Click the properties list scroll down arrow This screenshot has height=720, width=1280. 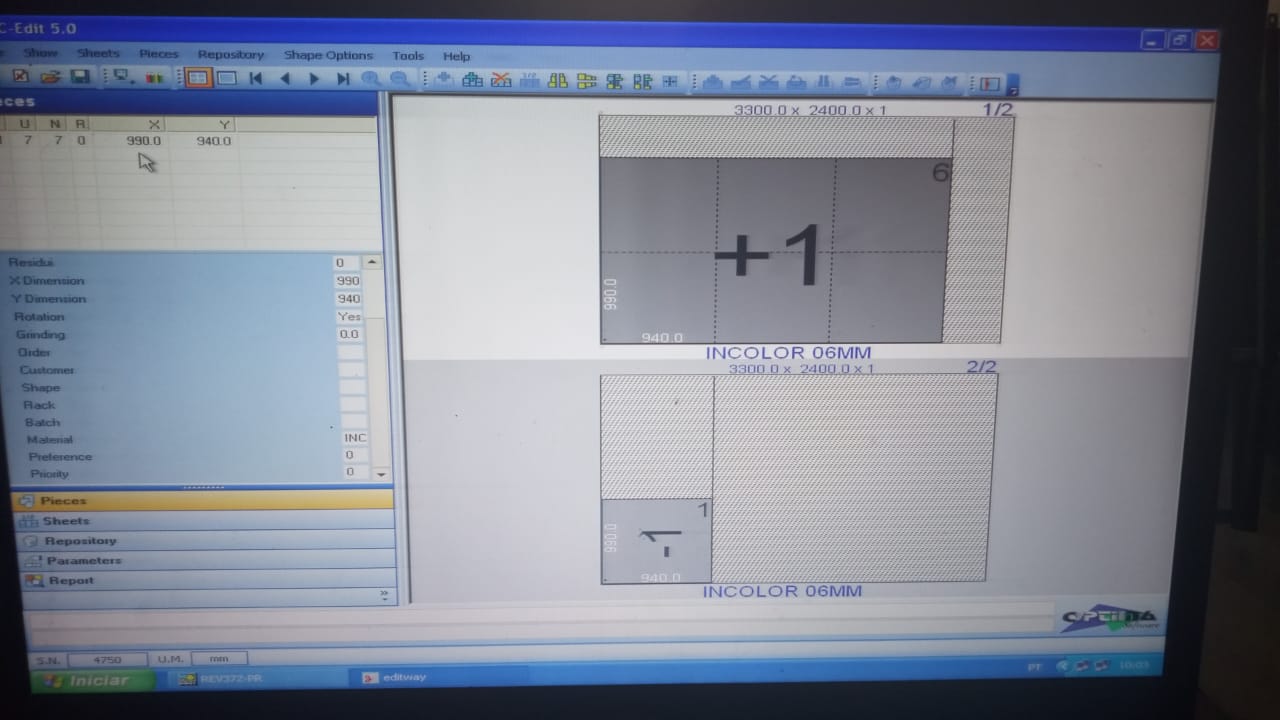379,474
